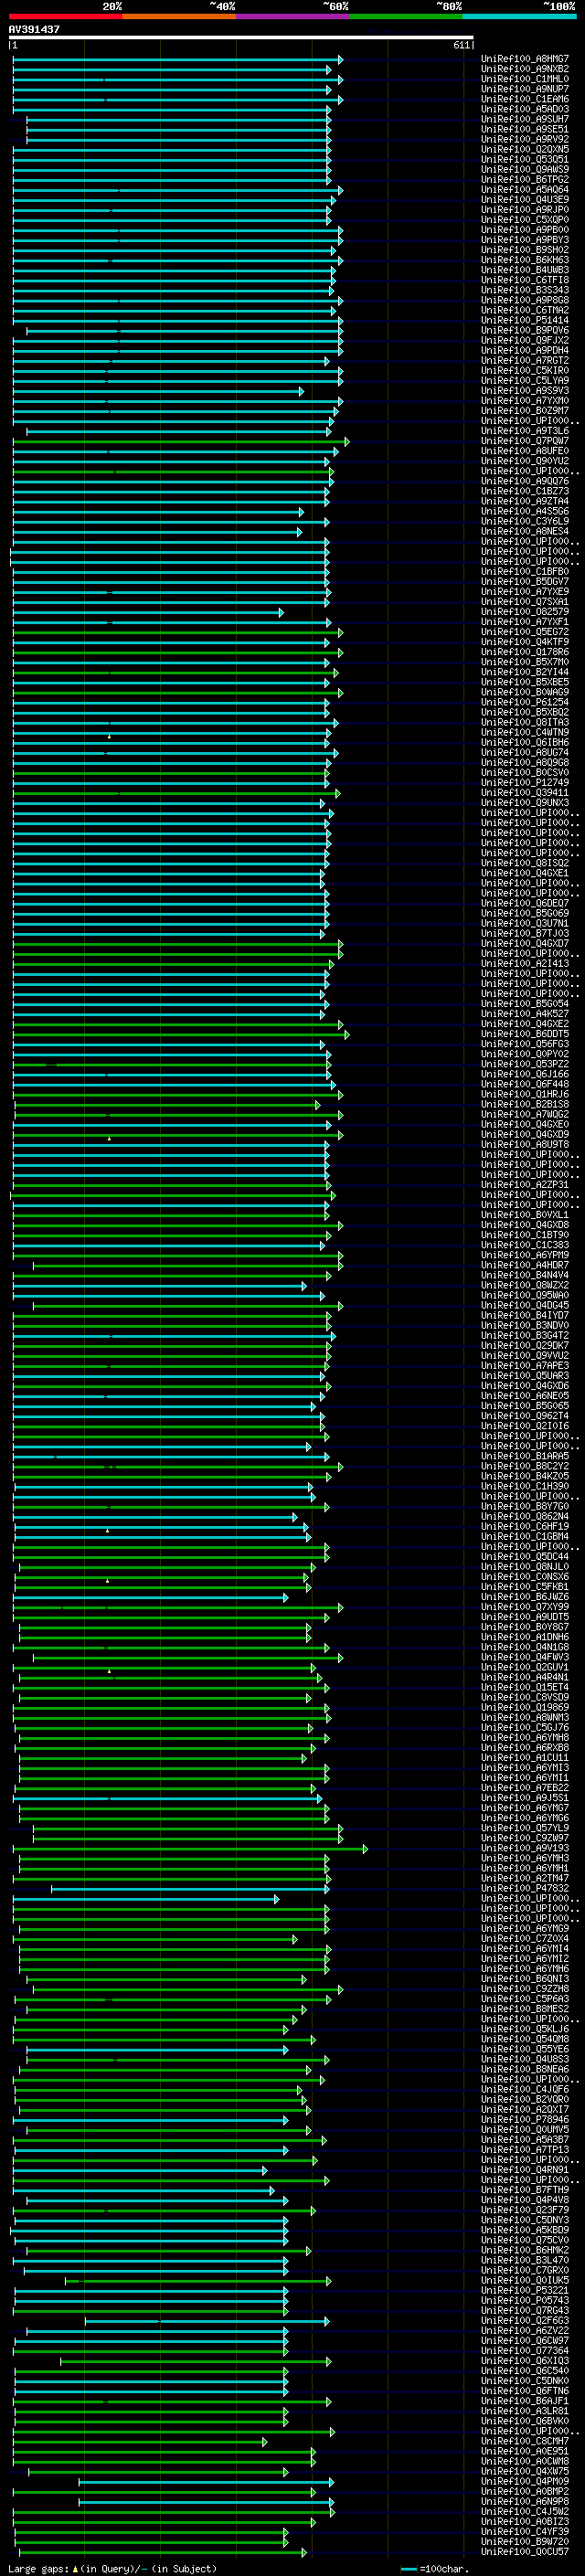The width and height of the screenshot is (585, 2576).
Task: Click the UniRef100_Q862N4 label
Action: click(525, 1516)
